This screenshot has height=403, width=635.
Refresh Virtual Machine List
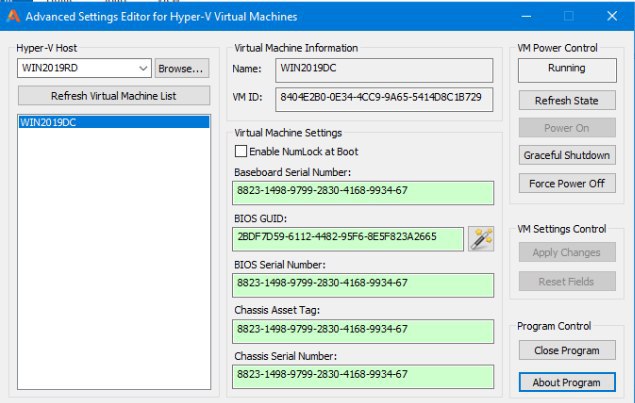pyautogui.click(x=114, y=96)
